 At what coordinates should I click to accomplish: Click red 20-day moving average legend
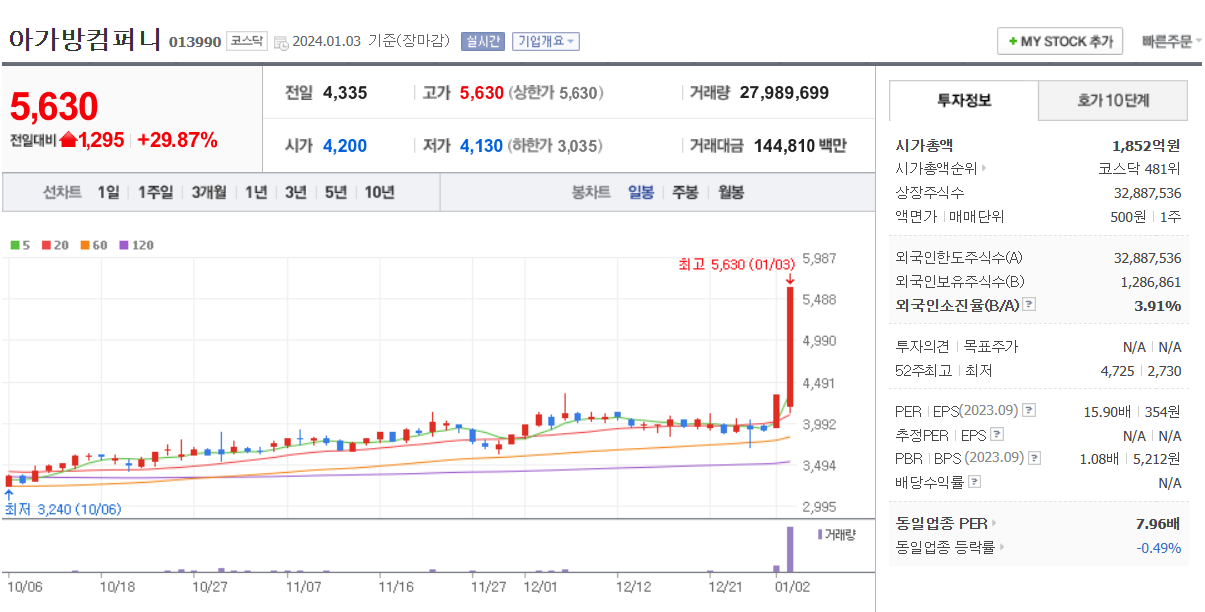pyautogui.click(x=55, y=244)
